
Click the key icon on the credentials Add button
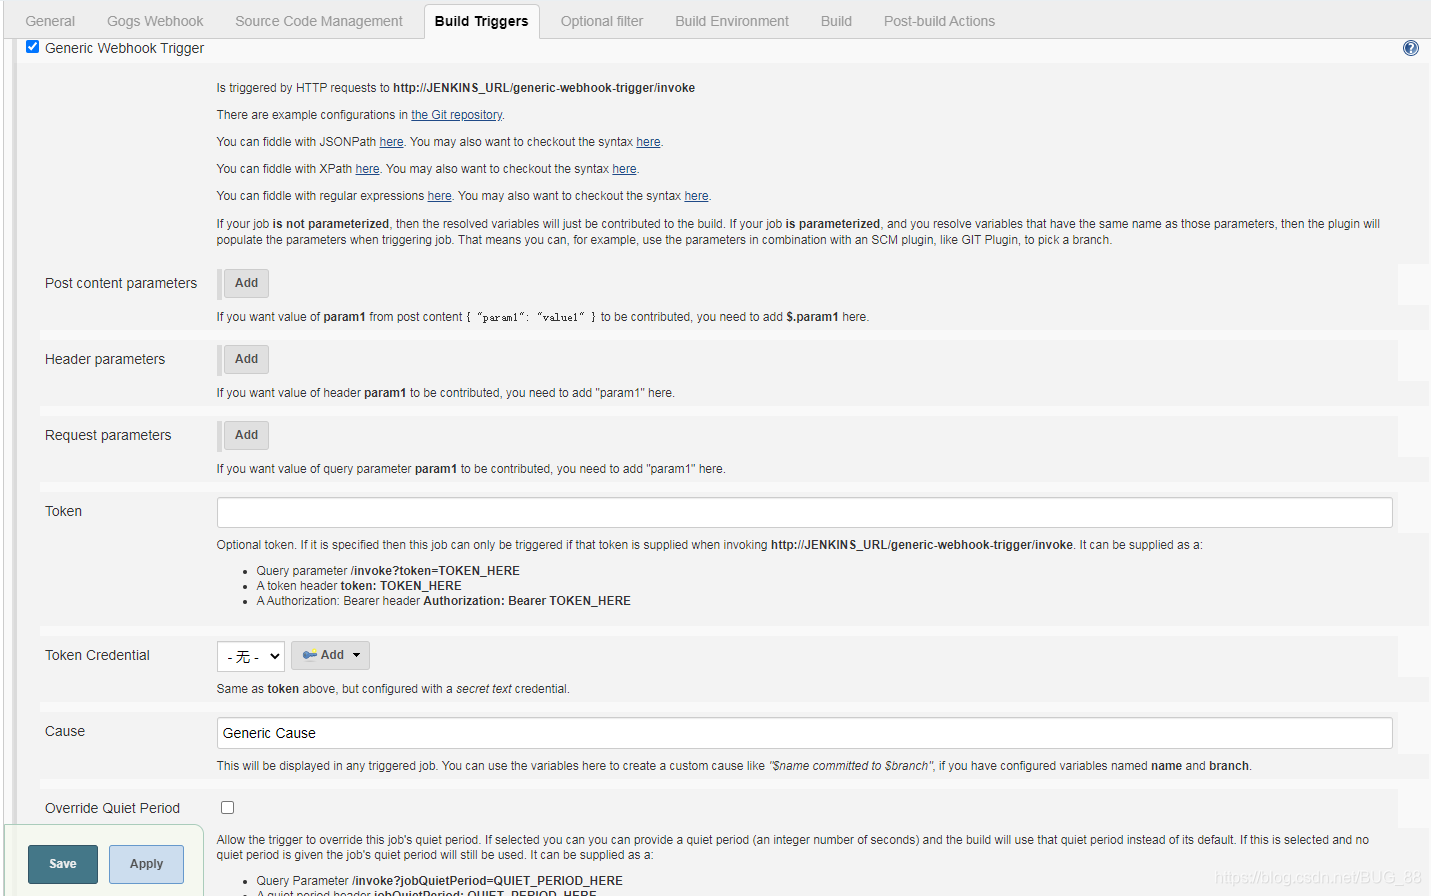coord(310,655)
